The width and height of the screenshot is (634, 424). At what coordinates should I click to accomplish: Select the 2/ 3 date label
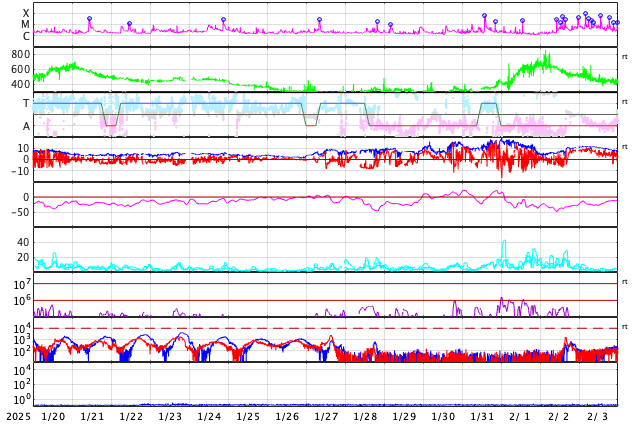598,417
